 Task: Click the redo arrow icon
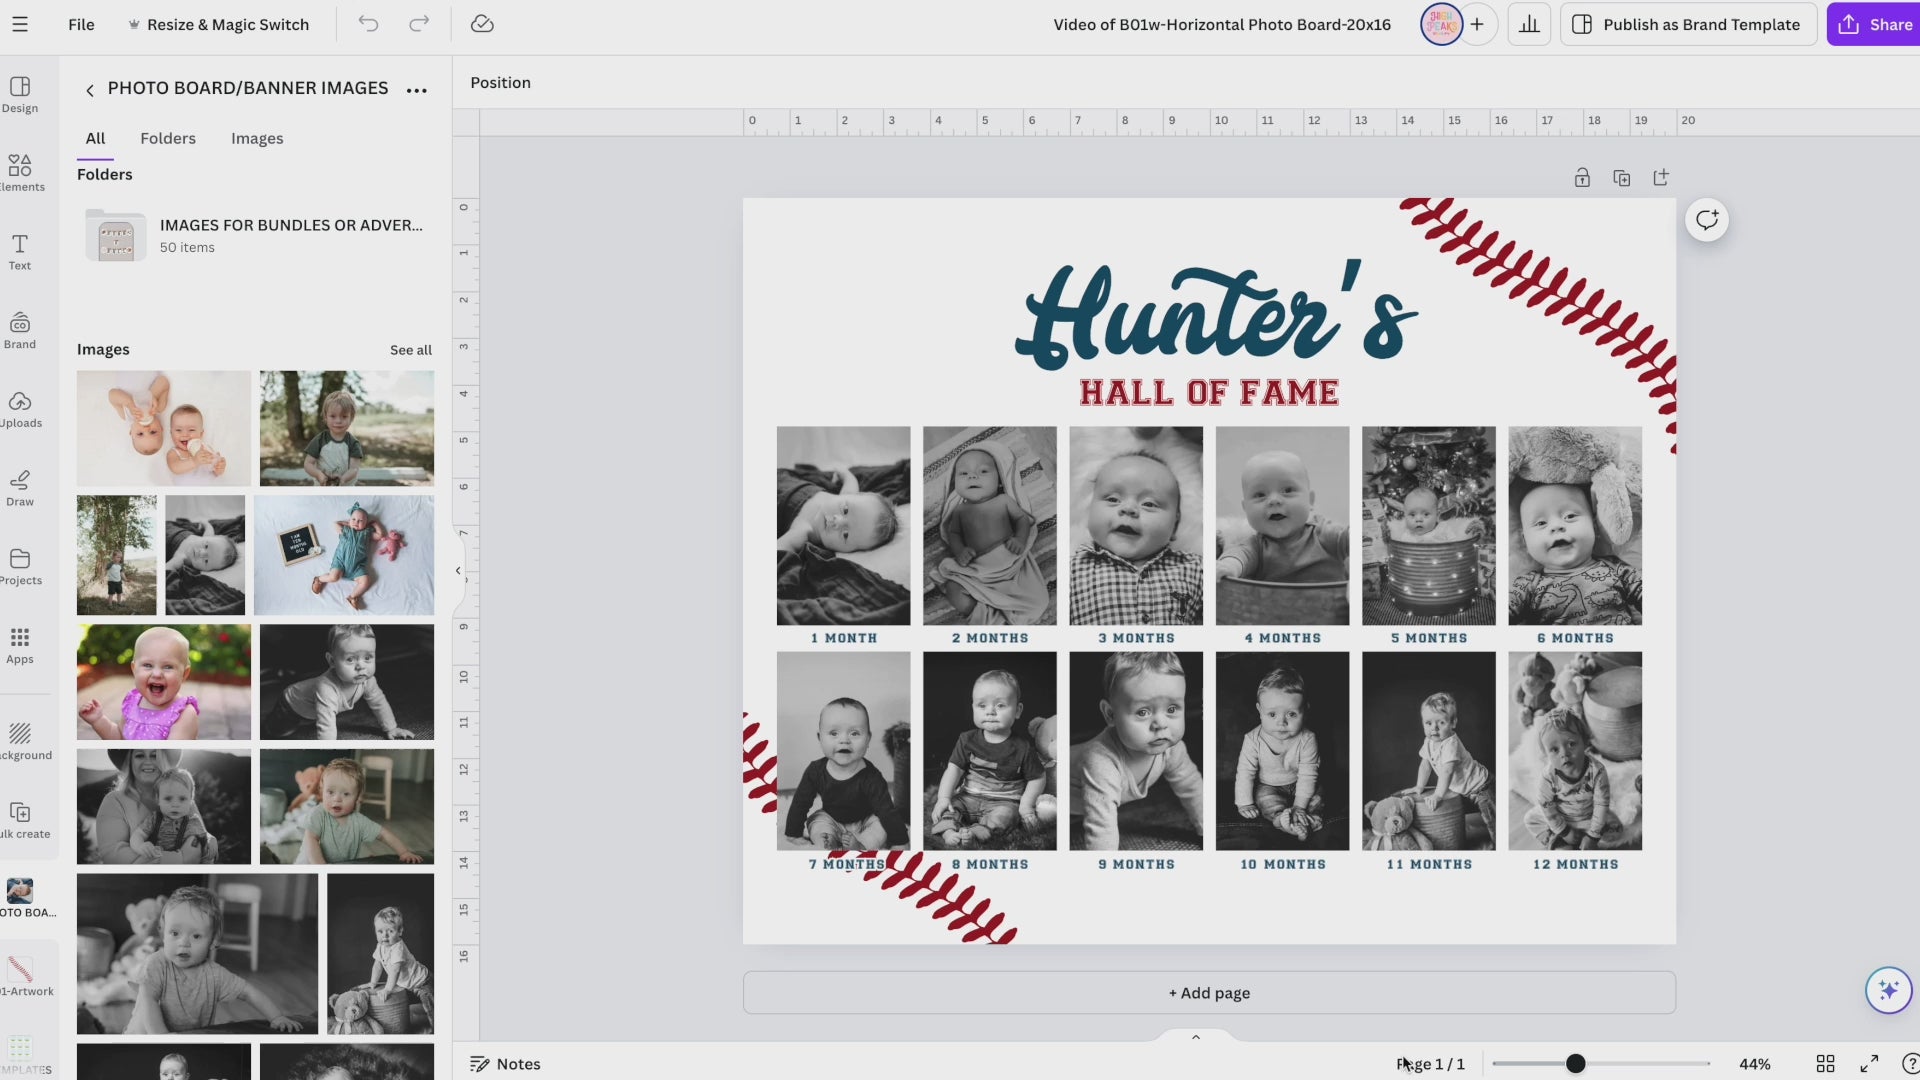tap(419, 24)
